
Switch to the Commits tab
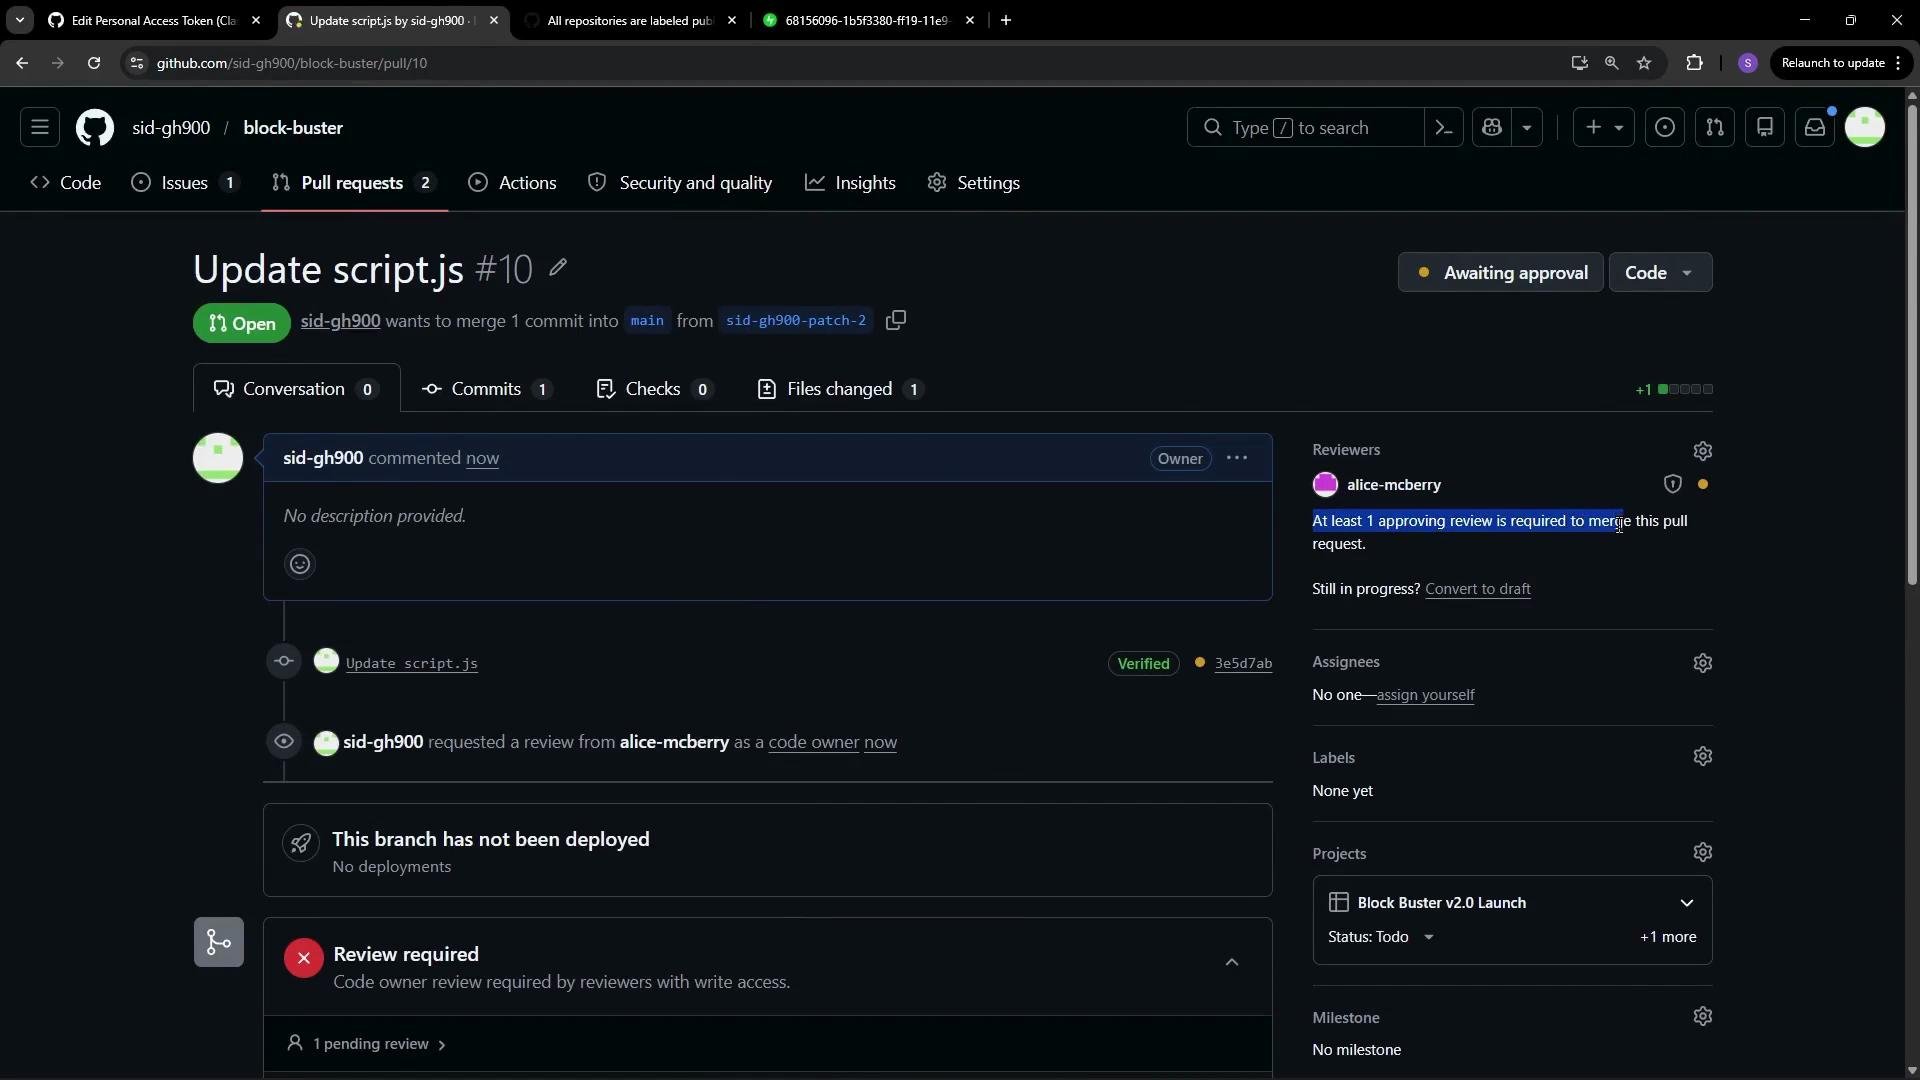click(488, 389)
